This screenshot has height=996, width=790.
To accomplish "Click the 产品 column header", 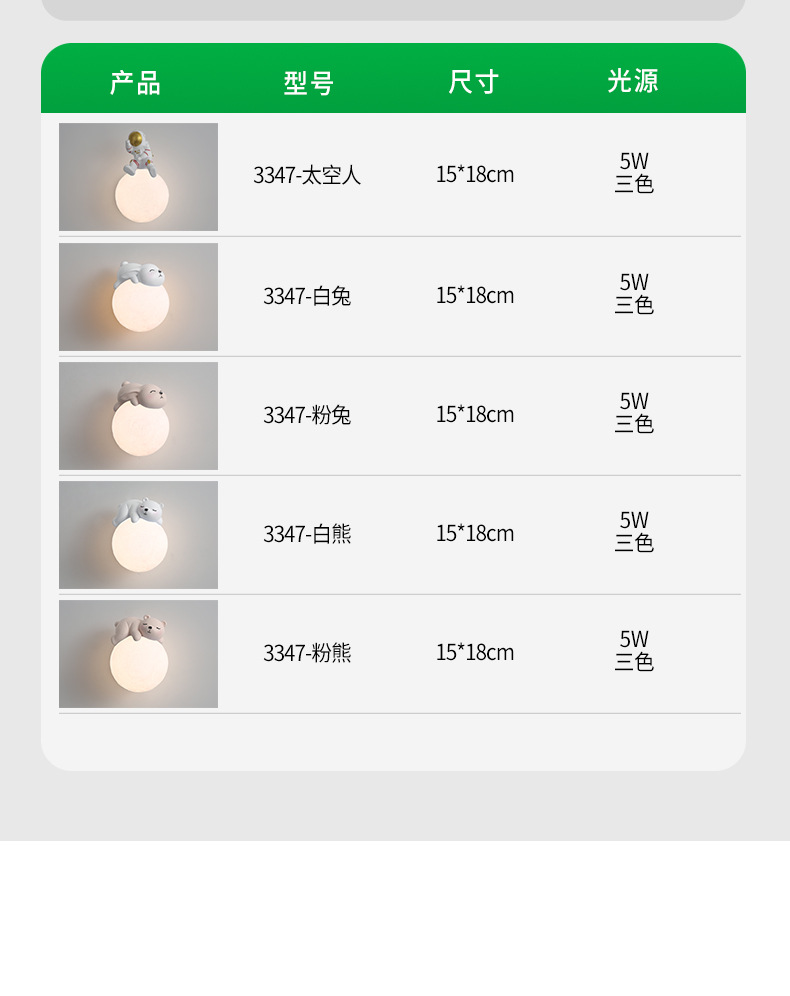I will point(135,82).
